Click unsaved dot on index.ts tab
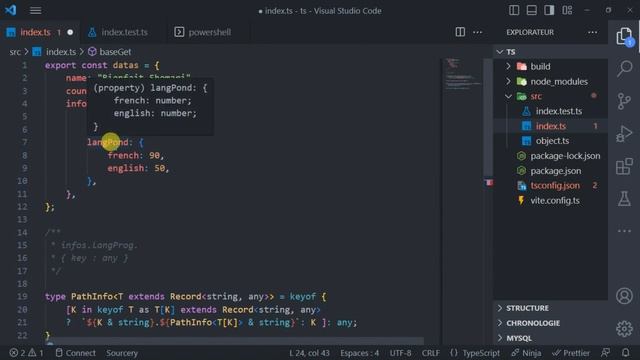This screenshot has height=360, width=640. (x=70, y=32)
